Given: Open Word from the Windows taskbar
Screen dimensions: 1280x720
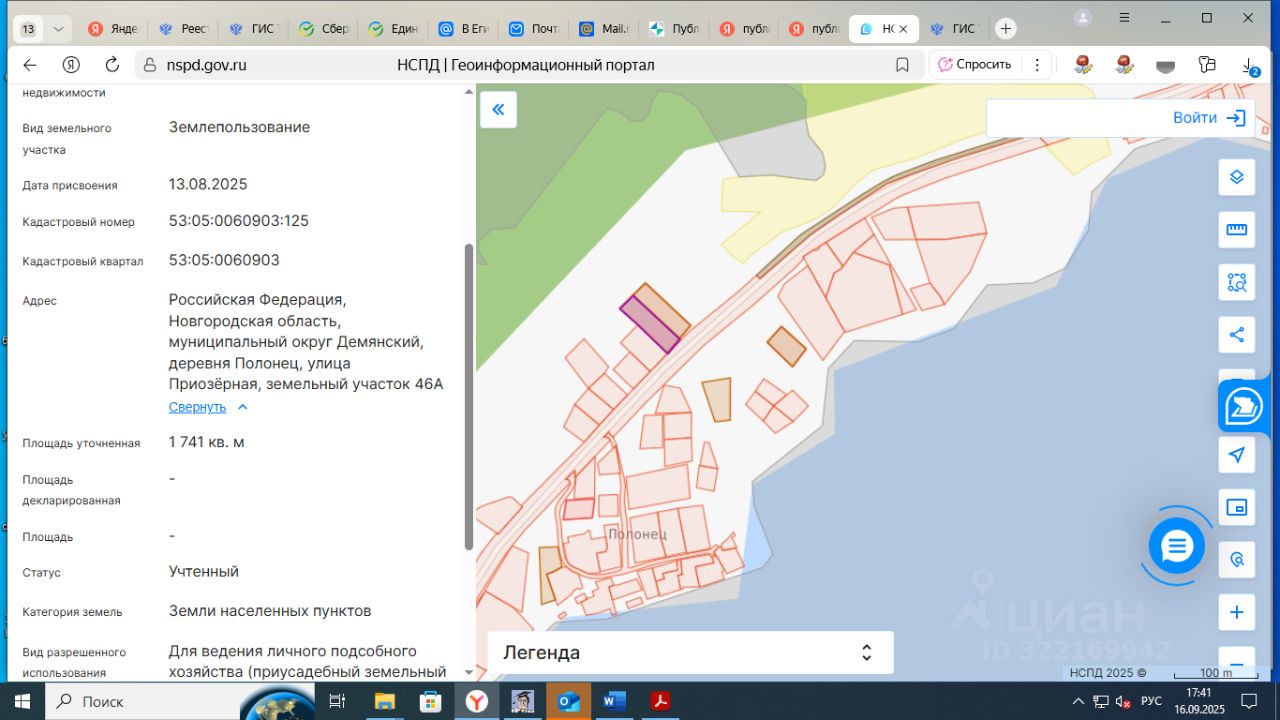Looking at the screenshot, I should [x=613, y=701].
